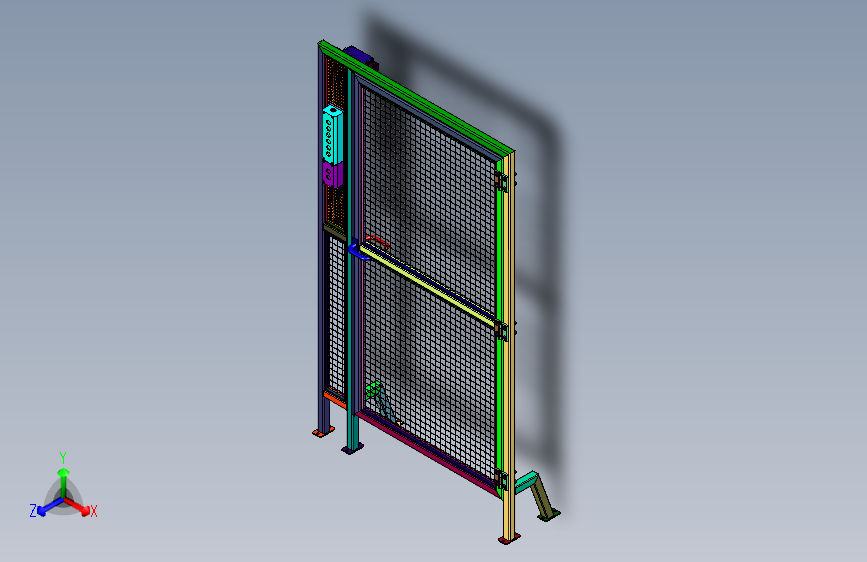Select the tan vertical post on the right

[509, 346]
